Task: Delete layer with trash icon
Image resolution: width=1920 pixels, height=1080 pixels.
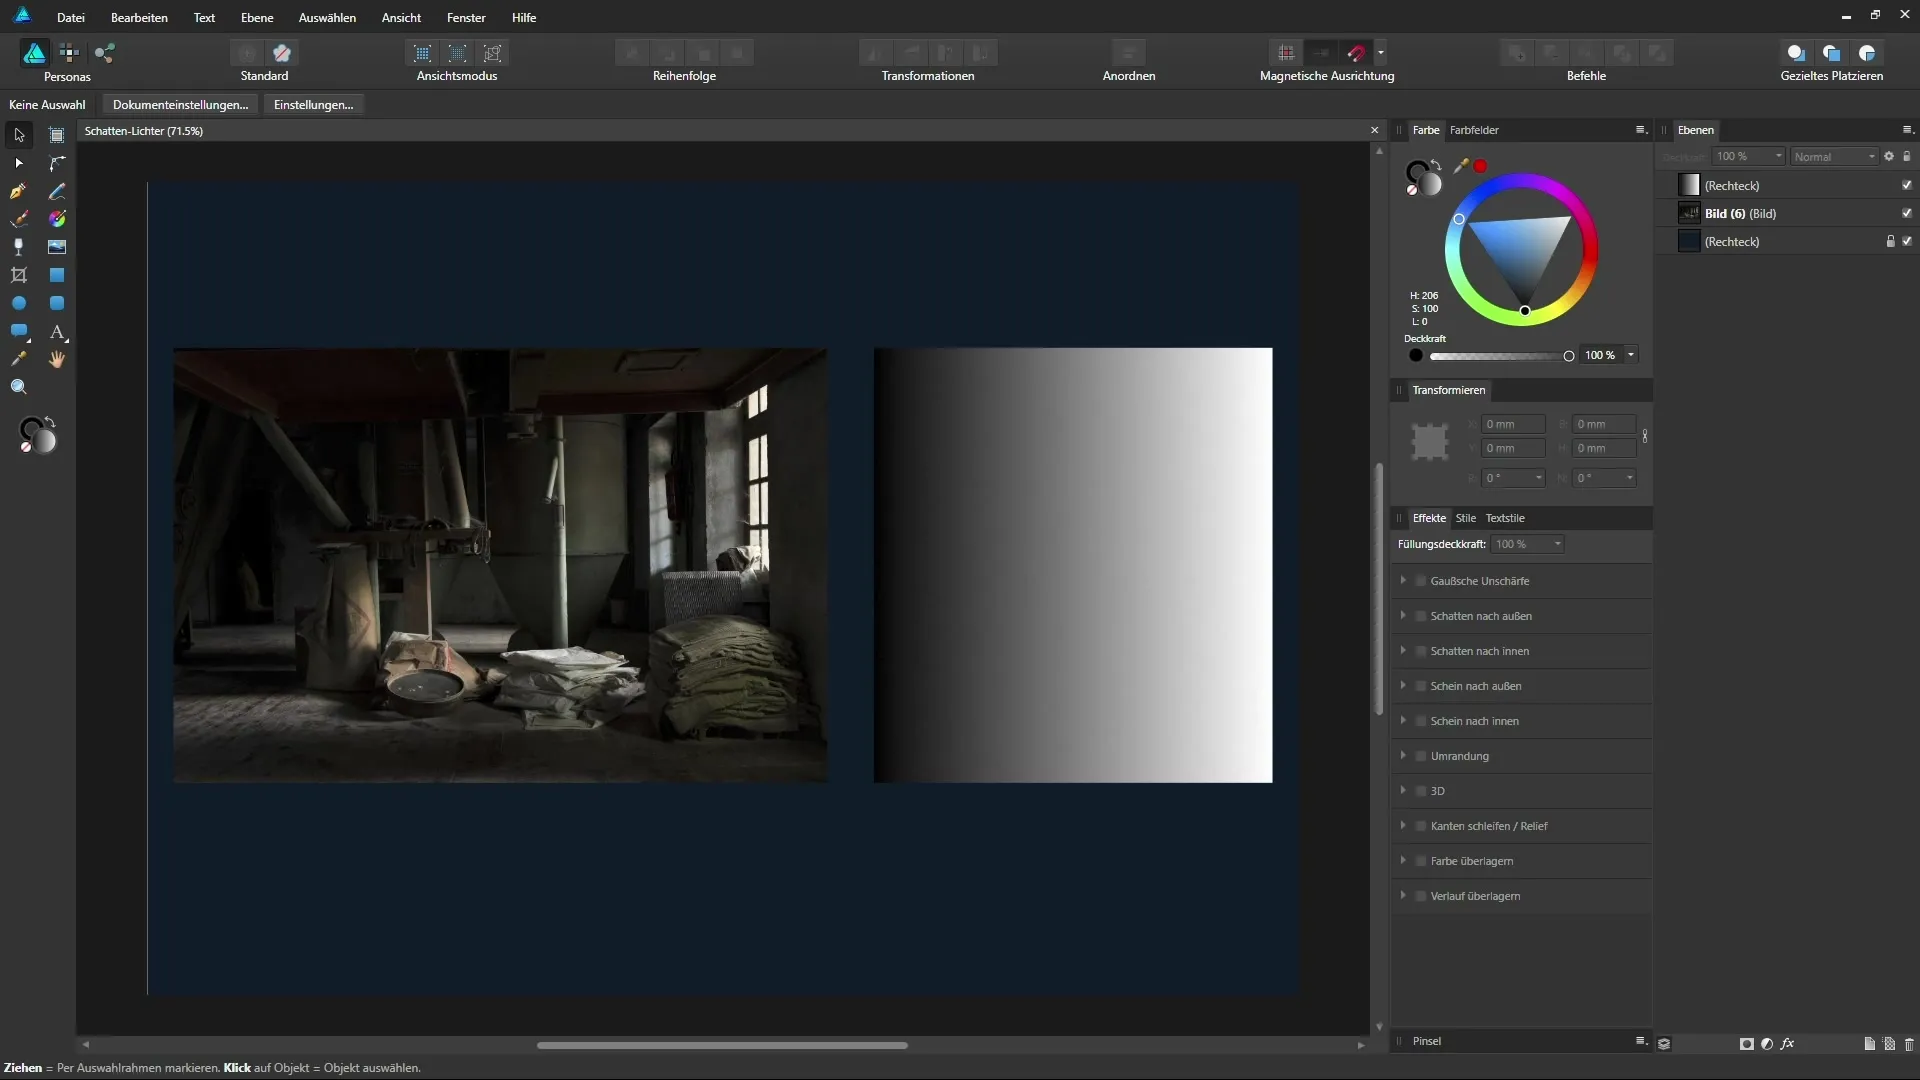Action: [1909, 1043]
